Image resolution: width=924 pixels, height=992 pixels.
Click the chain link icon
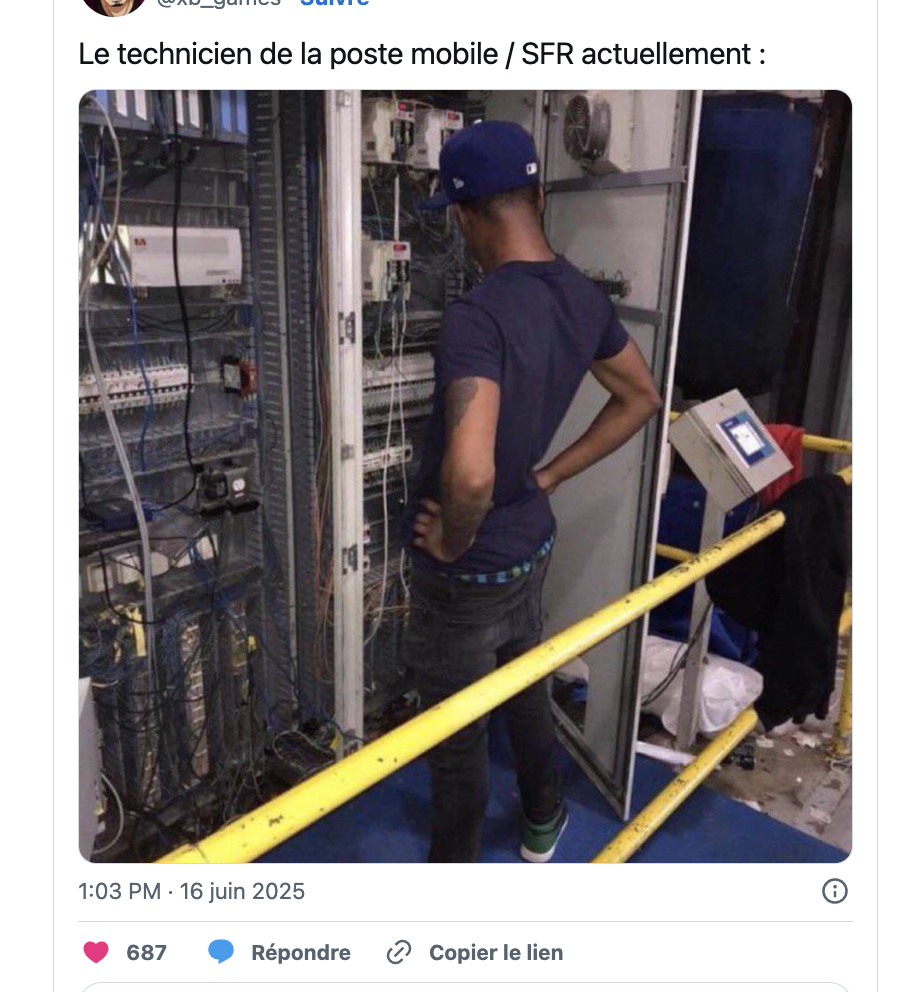pyautogui.click(x=399, y=952)
